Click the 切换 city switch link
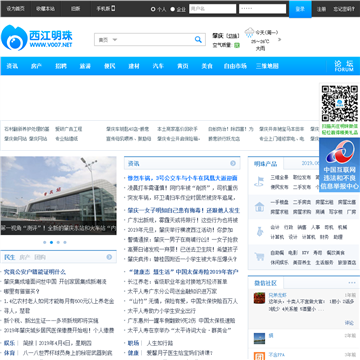 tap(234, 36)
